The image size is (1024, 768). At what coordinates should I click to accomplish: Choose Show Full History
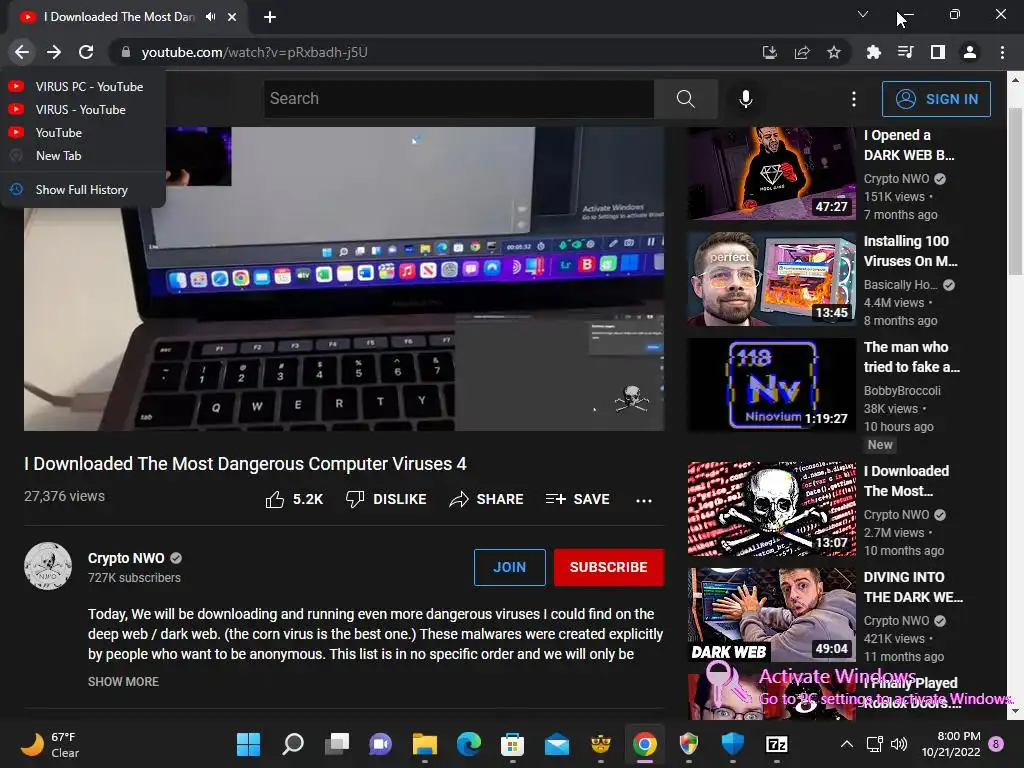[x=83, y=189]
